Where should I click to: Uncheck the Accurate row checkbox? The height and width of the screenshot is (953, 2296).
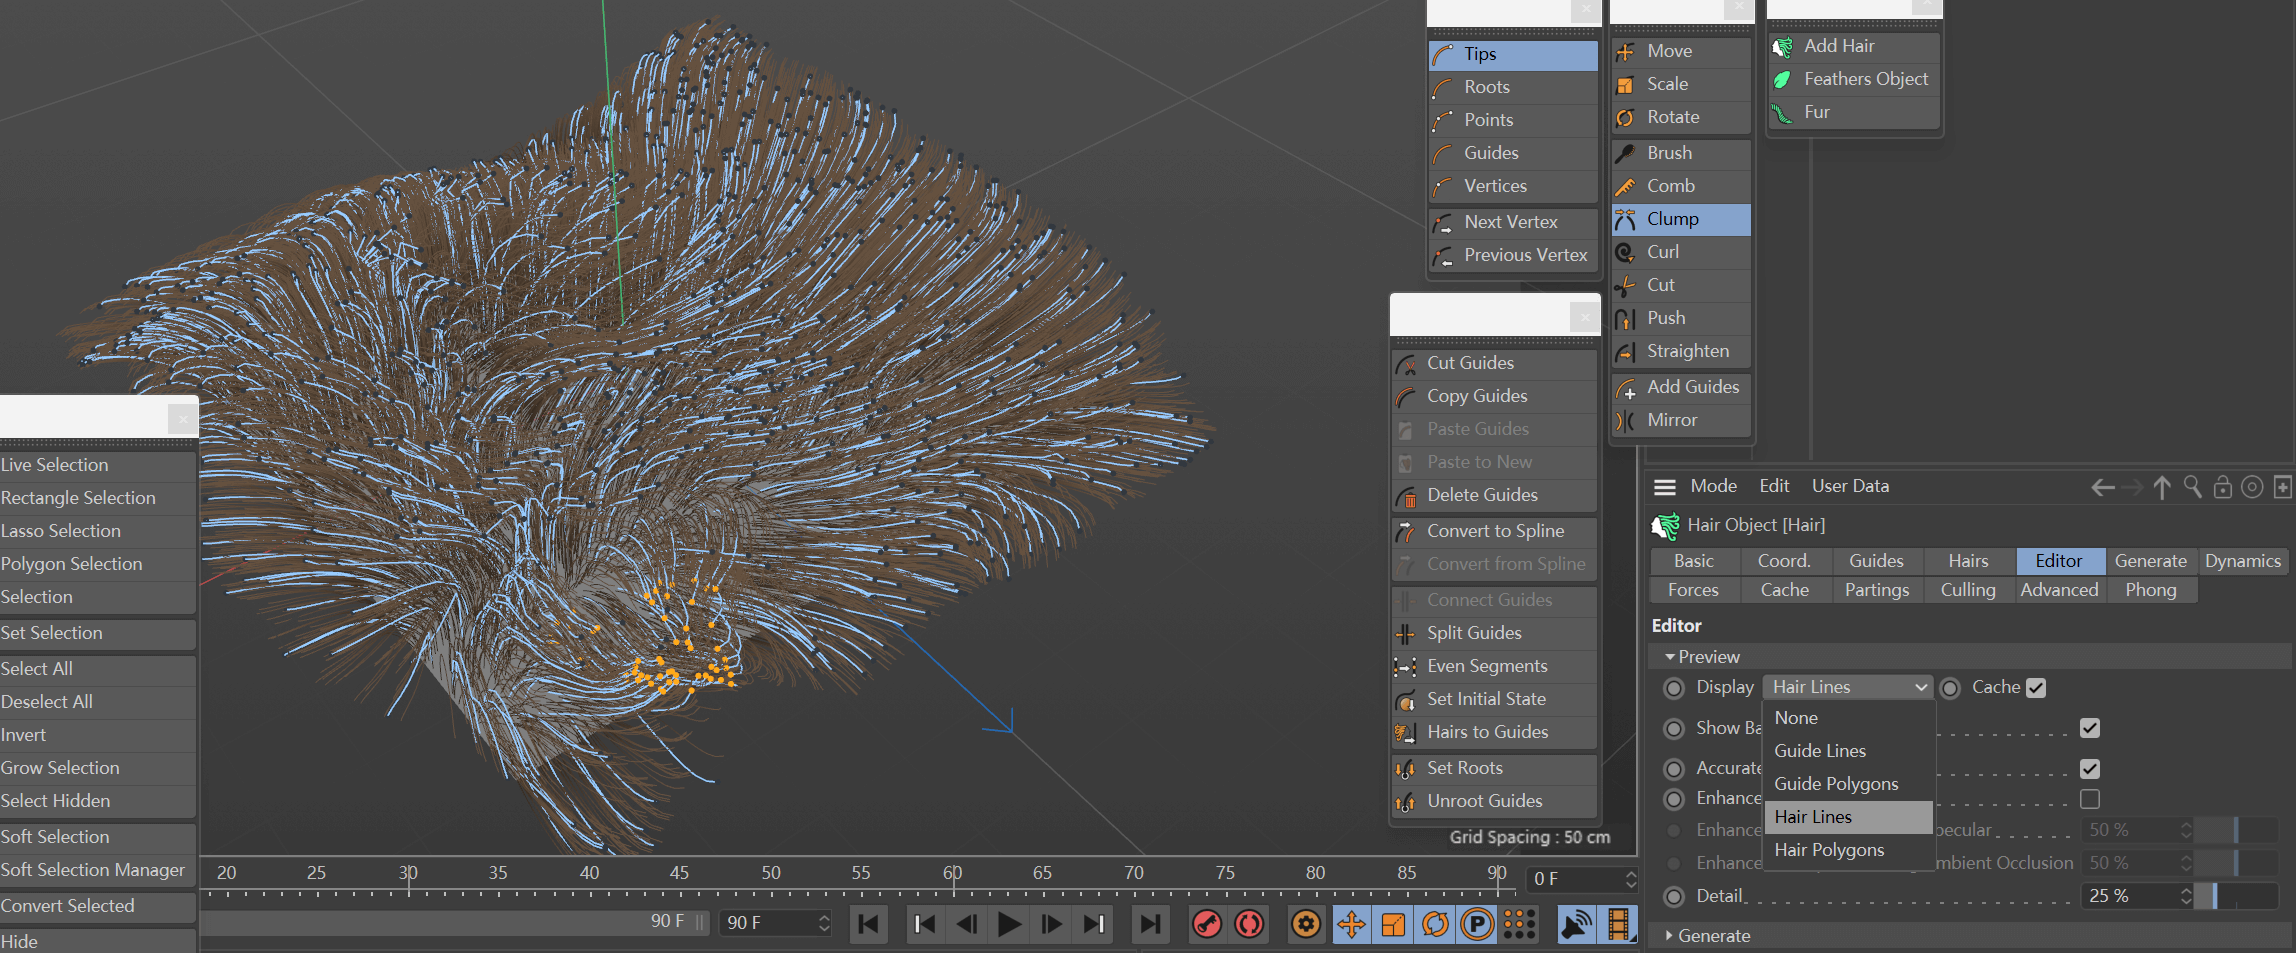point(2090,769)
